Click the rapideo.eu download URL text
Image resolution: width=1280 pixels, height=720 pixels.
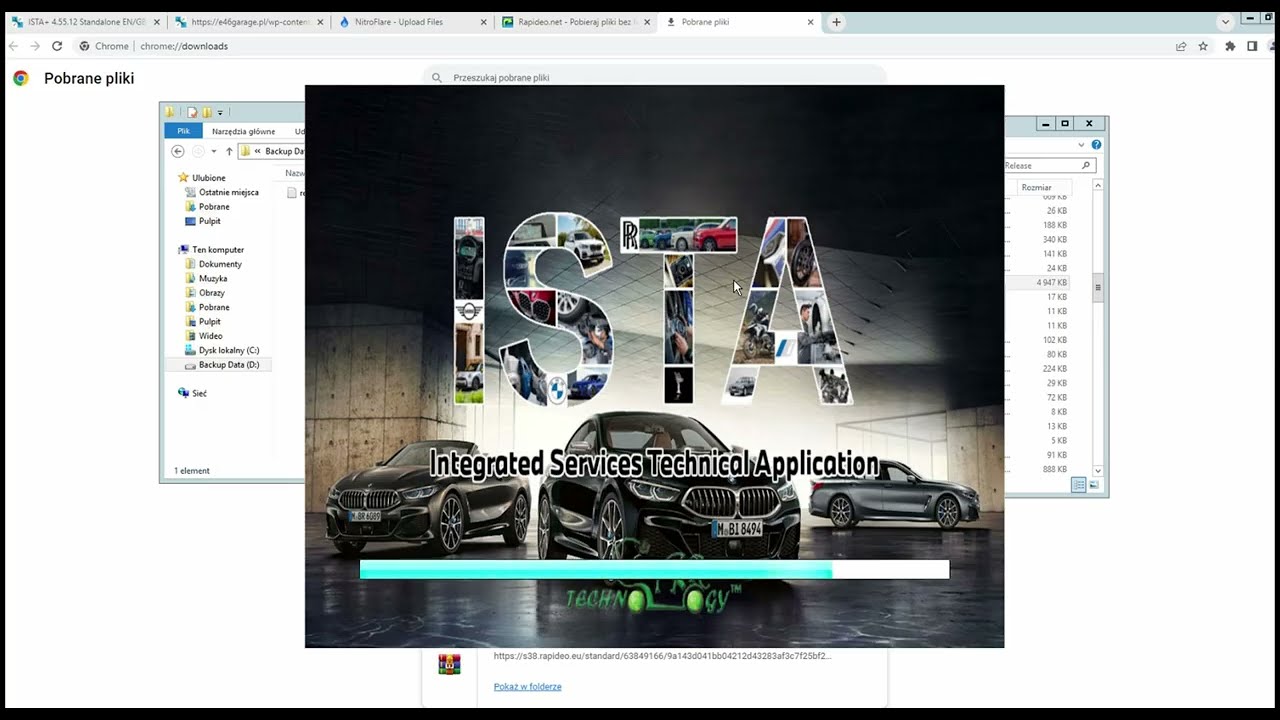coord(662,656)
